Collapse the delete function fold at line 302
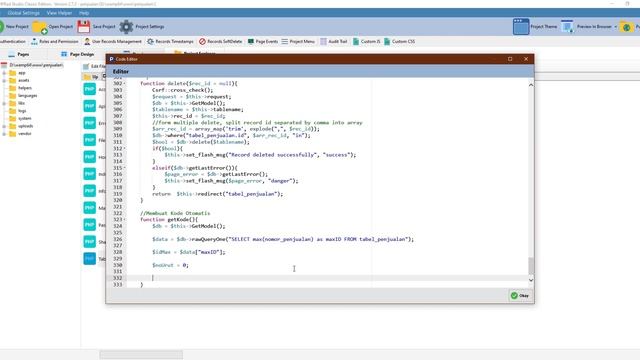Image resolution: width=640 pixels, height=360 pixels. [125, 83]
